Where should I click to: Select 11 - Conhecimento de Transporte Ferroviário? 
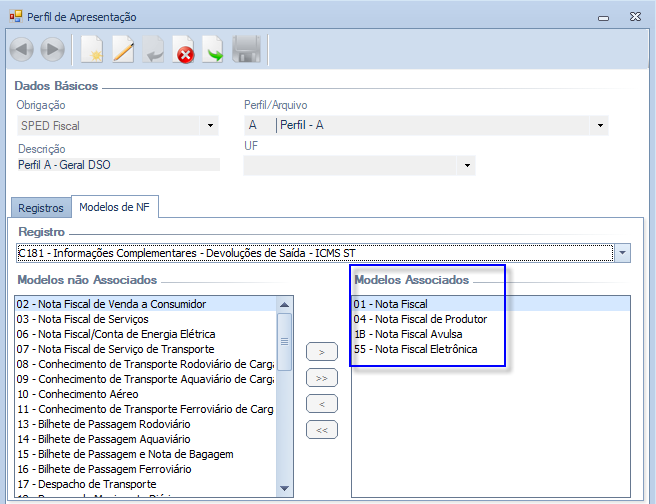(x=145, y=409)
